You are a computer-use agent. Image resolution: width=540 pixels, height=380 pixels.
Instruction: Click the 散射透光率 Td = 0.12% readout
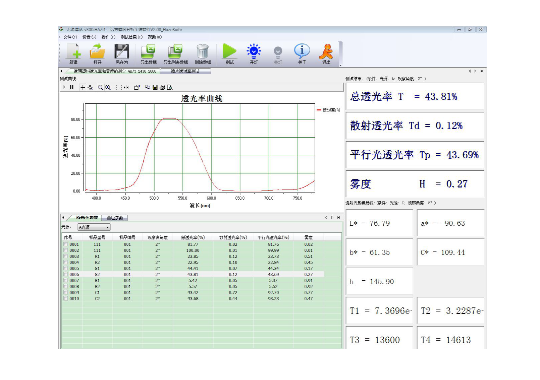click(415, 126)
